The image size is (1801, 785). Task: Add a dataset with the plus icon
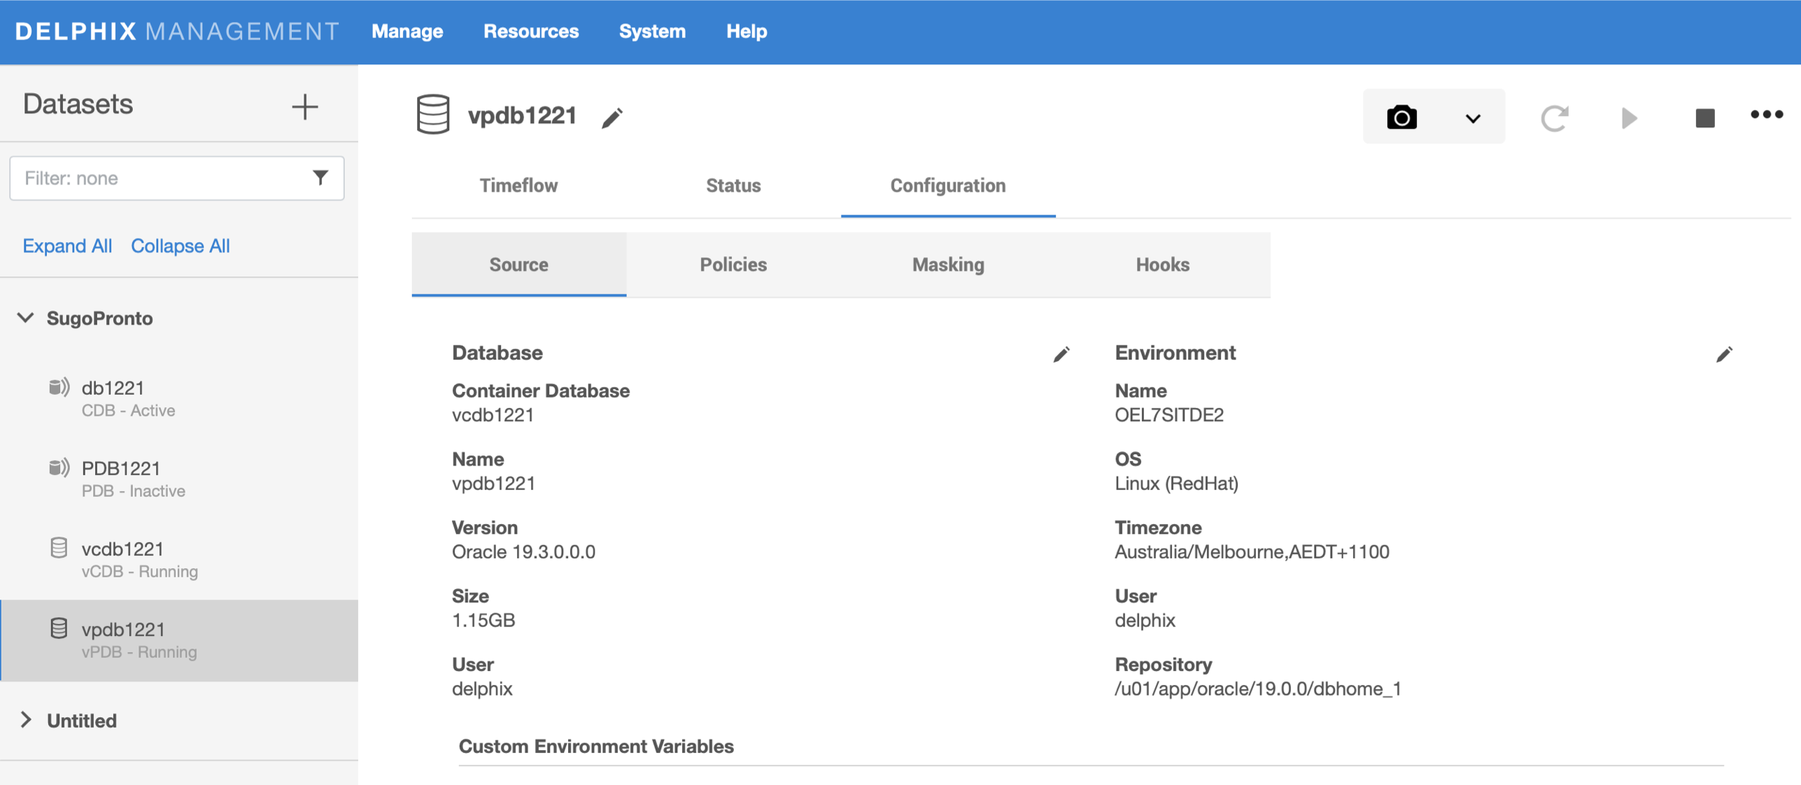click(x=305, y=106)
